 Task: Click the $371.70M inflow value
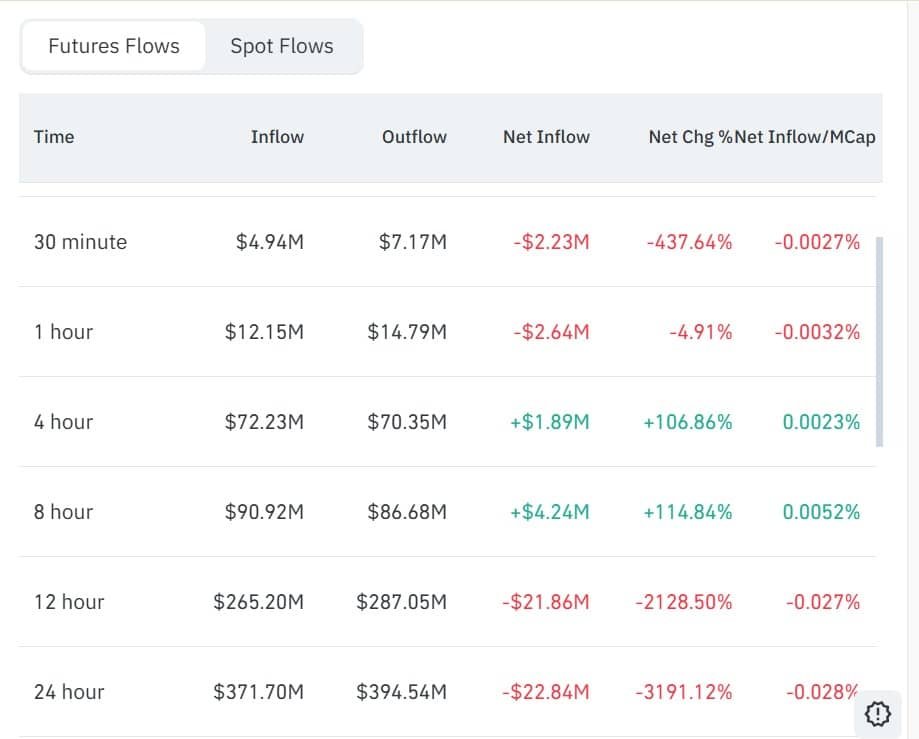click(x=265, y=691)
